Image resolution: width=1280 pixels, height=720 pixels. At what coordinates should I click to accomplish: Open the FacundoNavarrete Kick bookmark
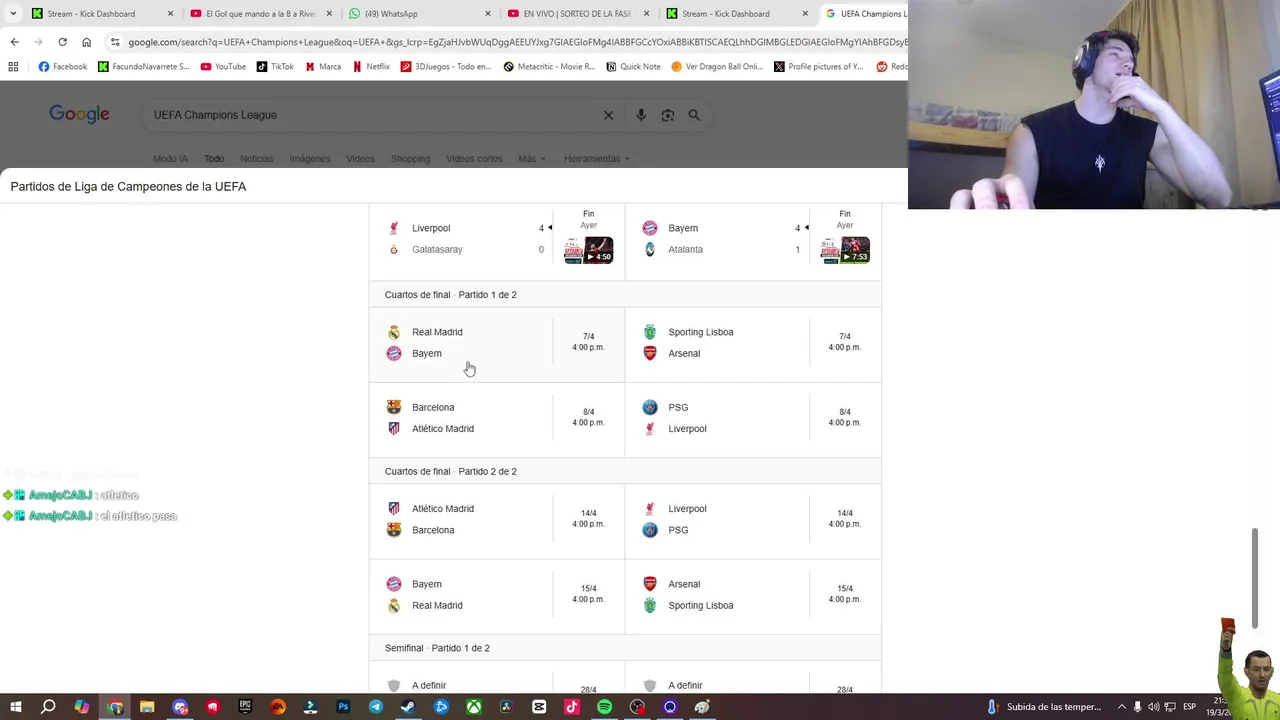click(143, 67)
